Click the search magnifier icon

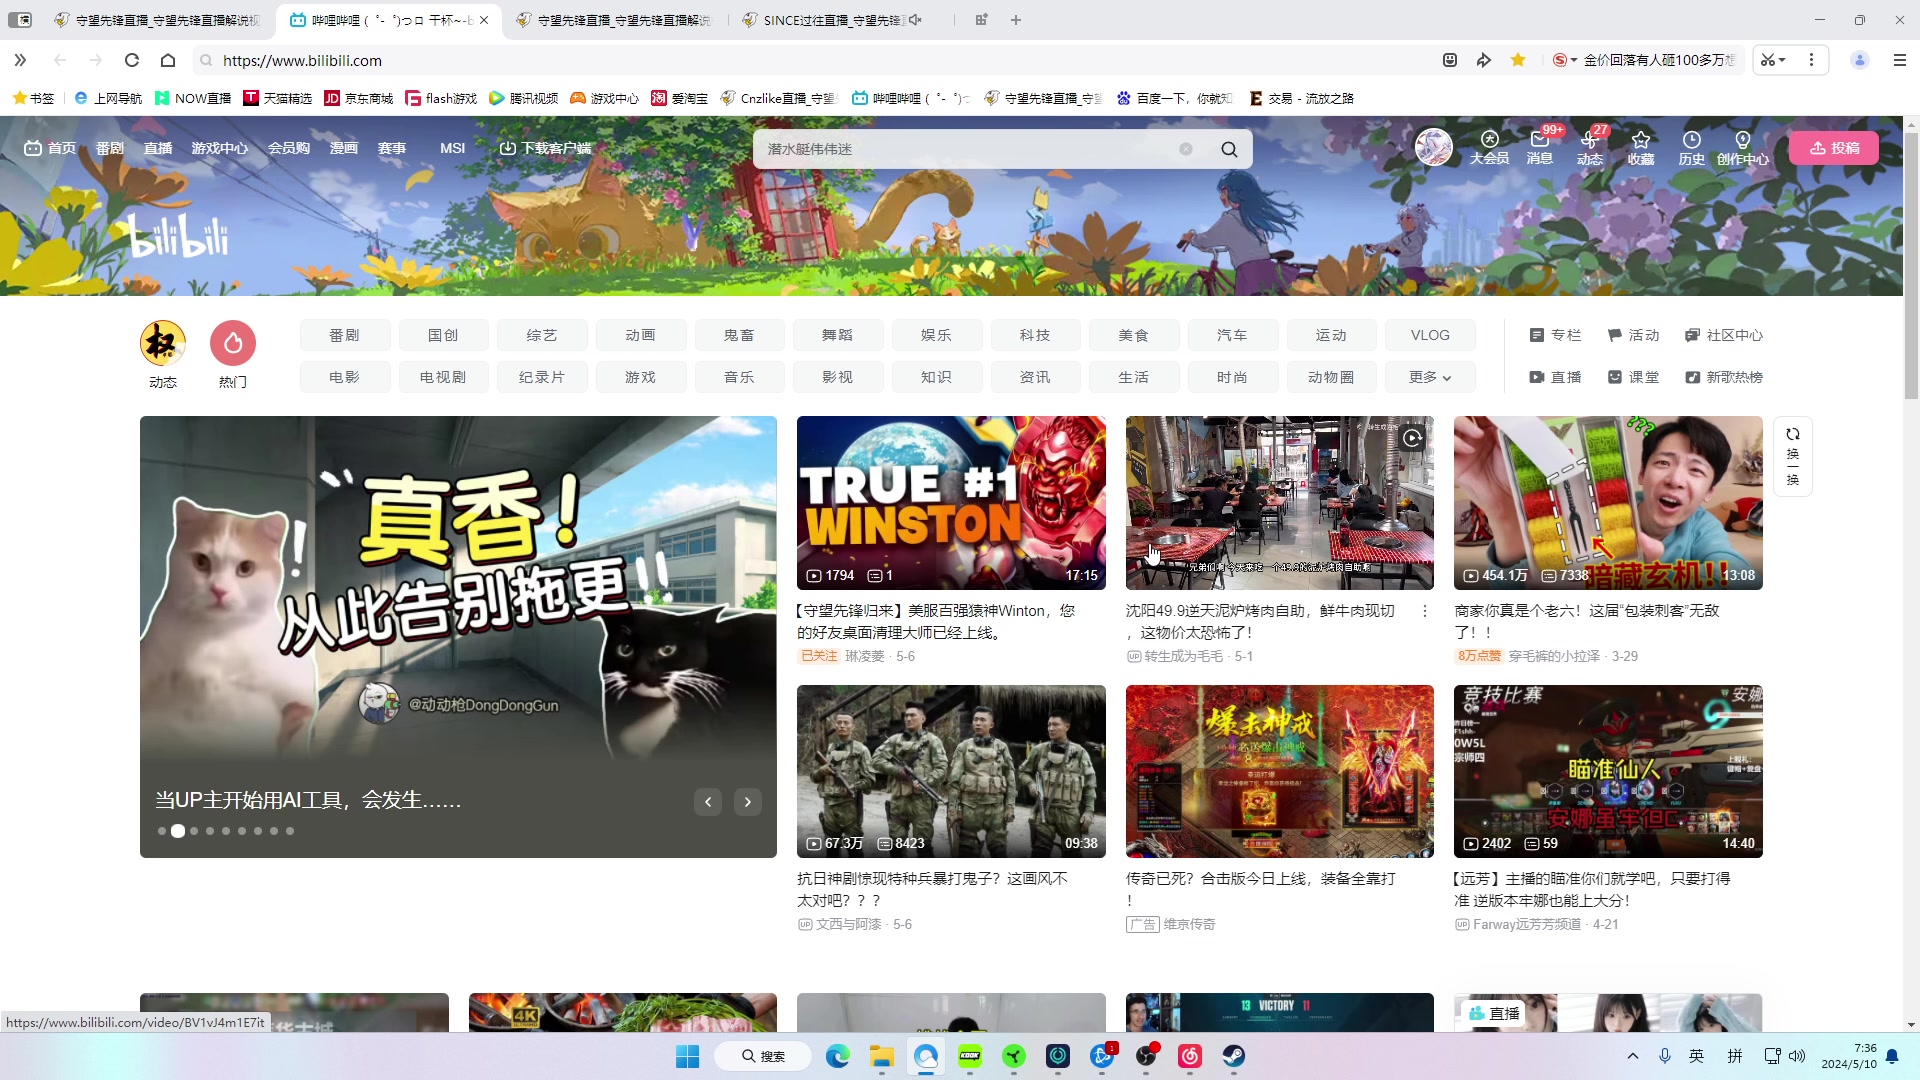pos(1229,149)
